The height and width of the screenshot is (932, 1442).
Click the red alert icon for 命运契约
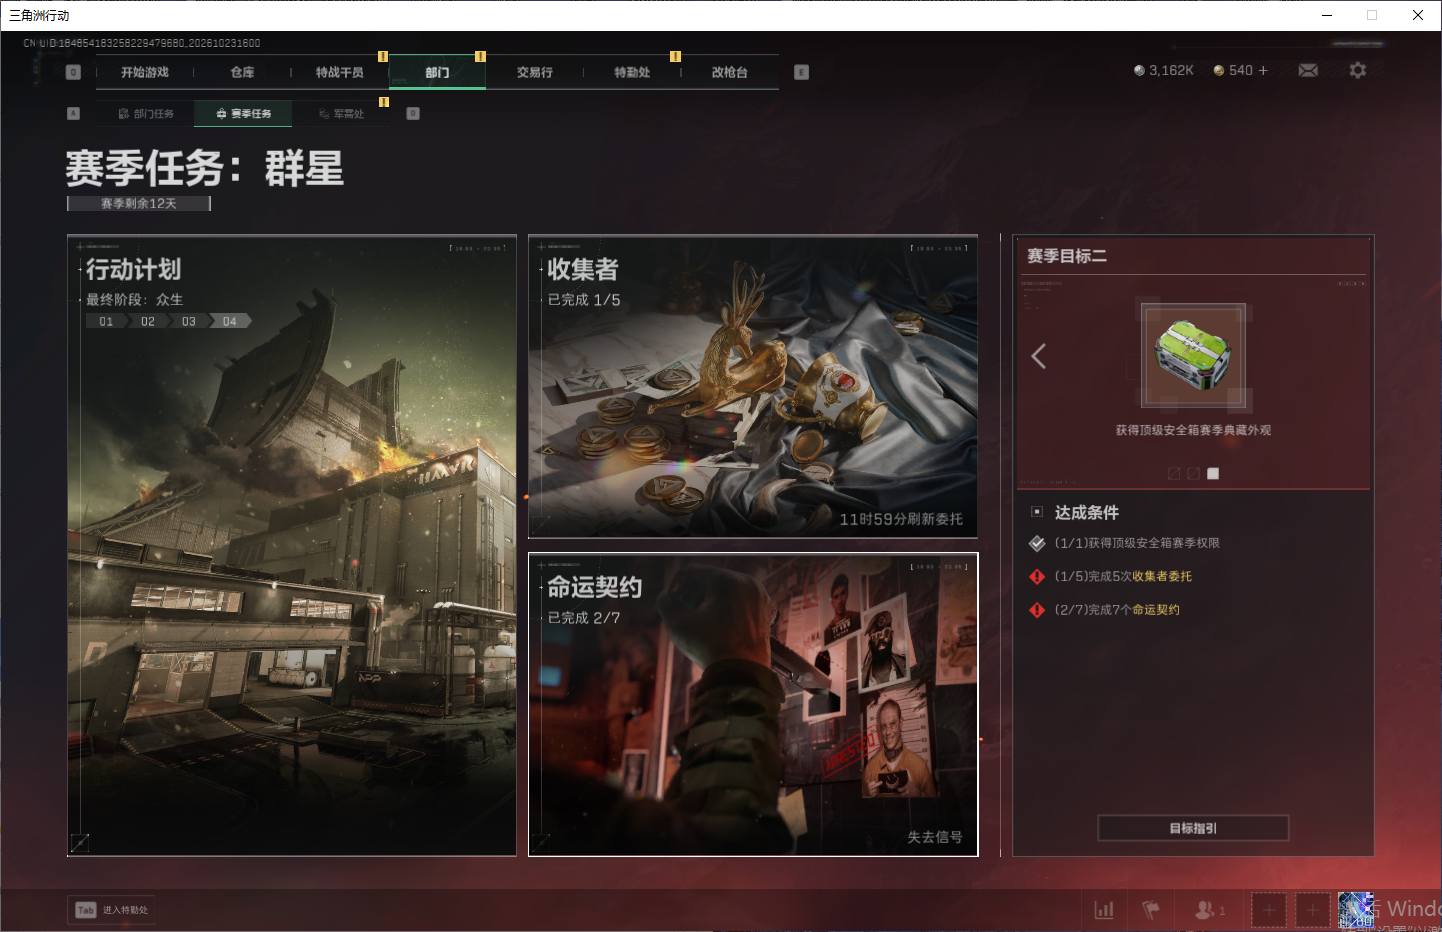(1037, 610)
